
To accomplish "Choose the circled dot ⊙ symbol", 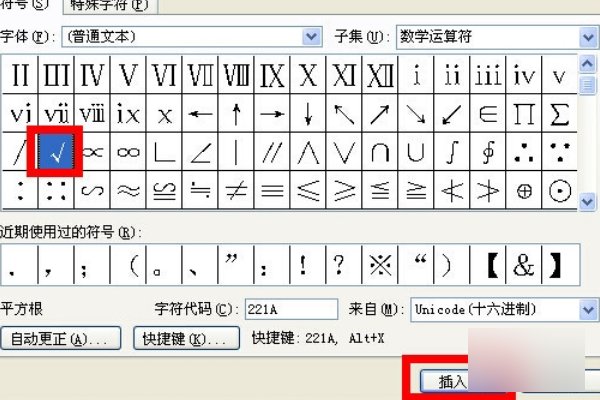I will (559, 190).
